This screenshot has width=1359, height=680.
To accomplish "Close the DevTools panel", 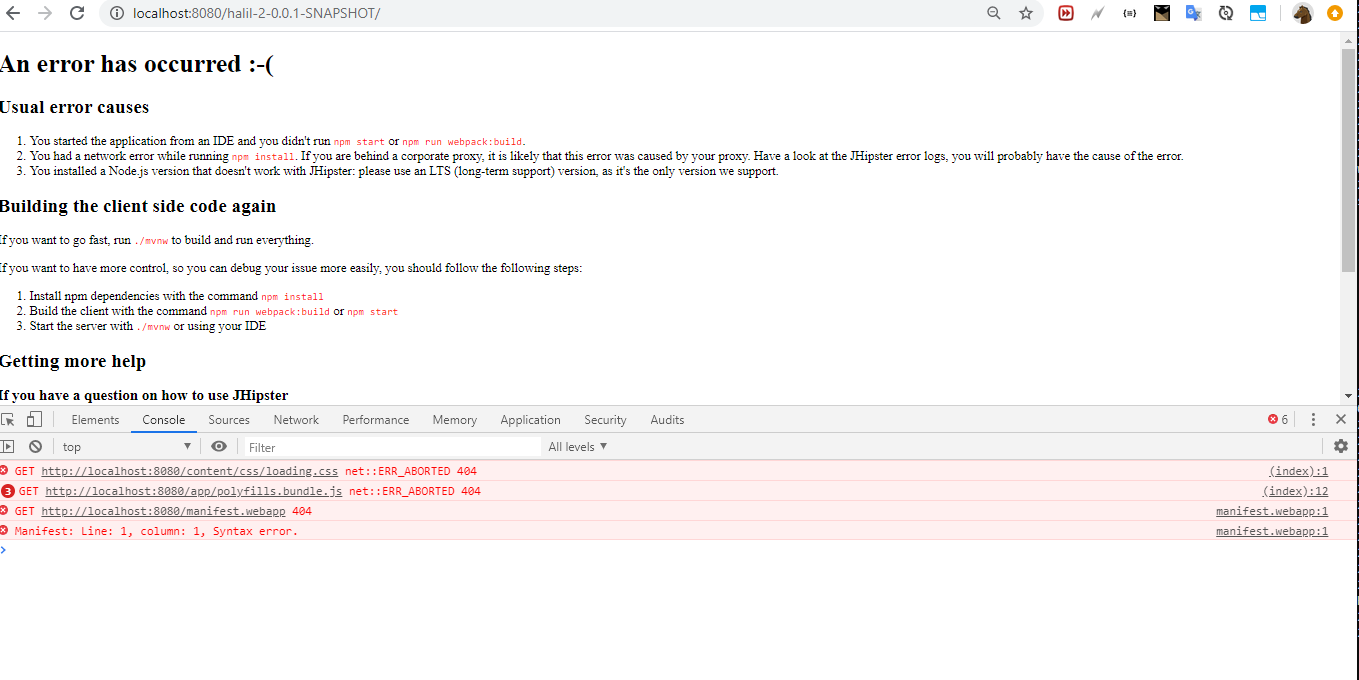I will pos(1341,420).
